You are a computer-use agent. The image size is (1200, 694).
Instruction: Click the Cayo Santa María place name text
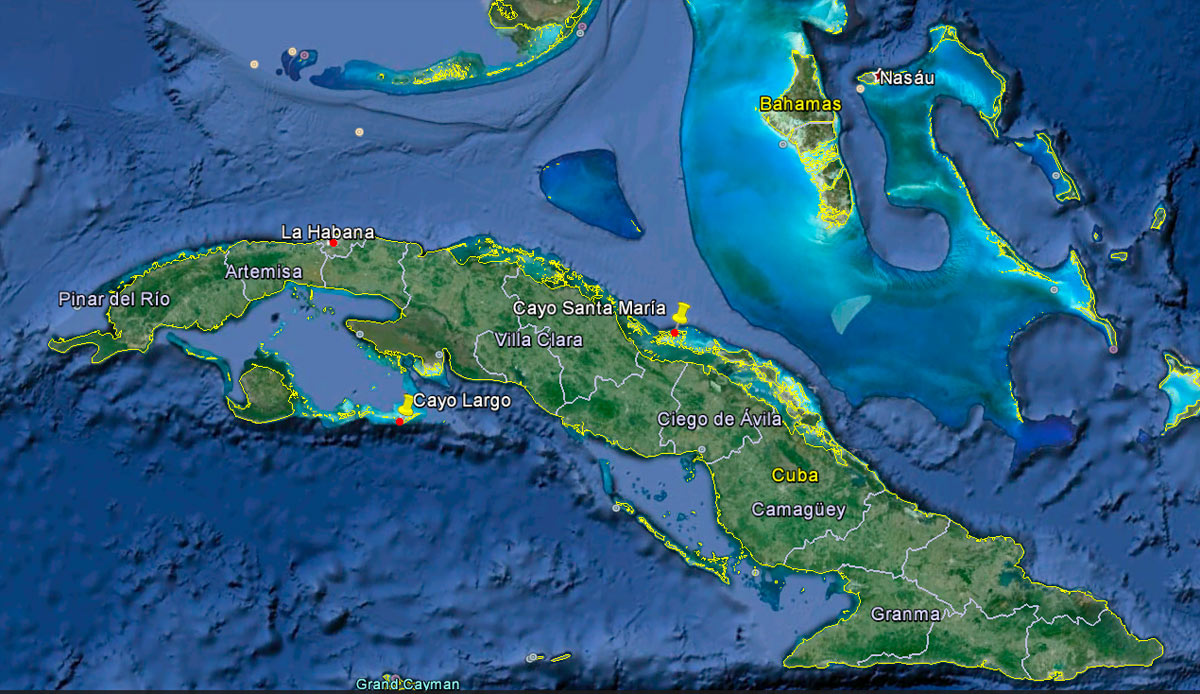[x=589, y=309]
